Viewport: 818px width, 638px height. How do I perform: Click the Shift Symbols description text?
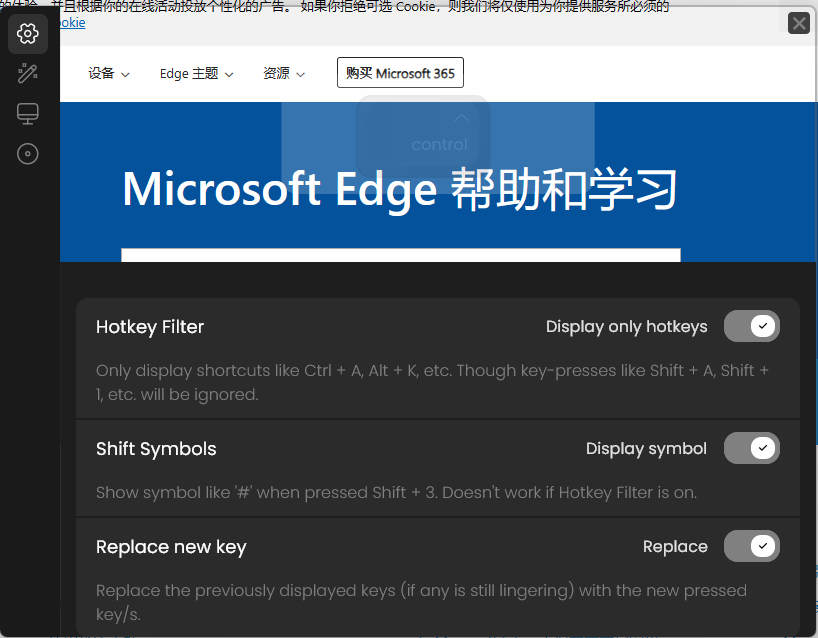(x=396, y=492)
